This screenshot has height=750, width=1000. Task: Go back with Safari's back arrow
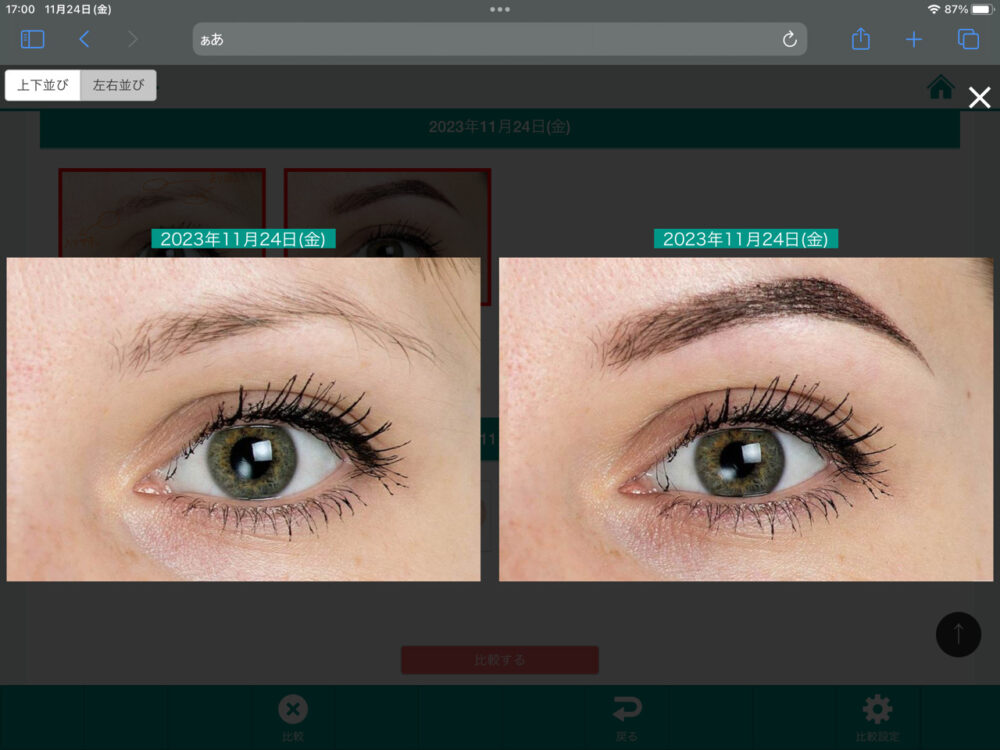click(84, 39)
